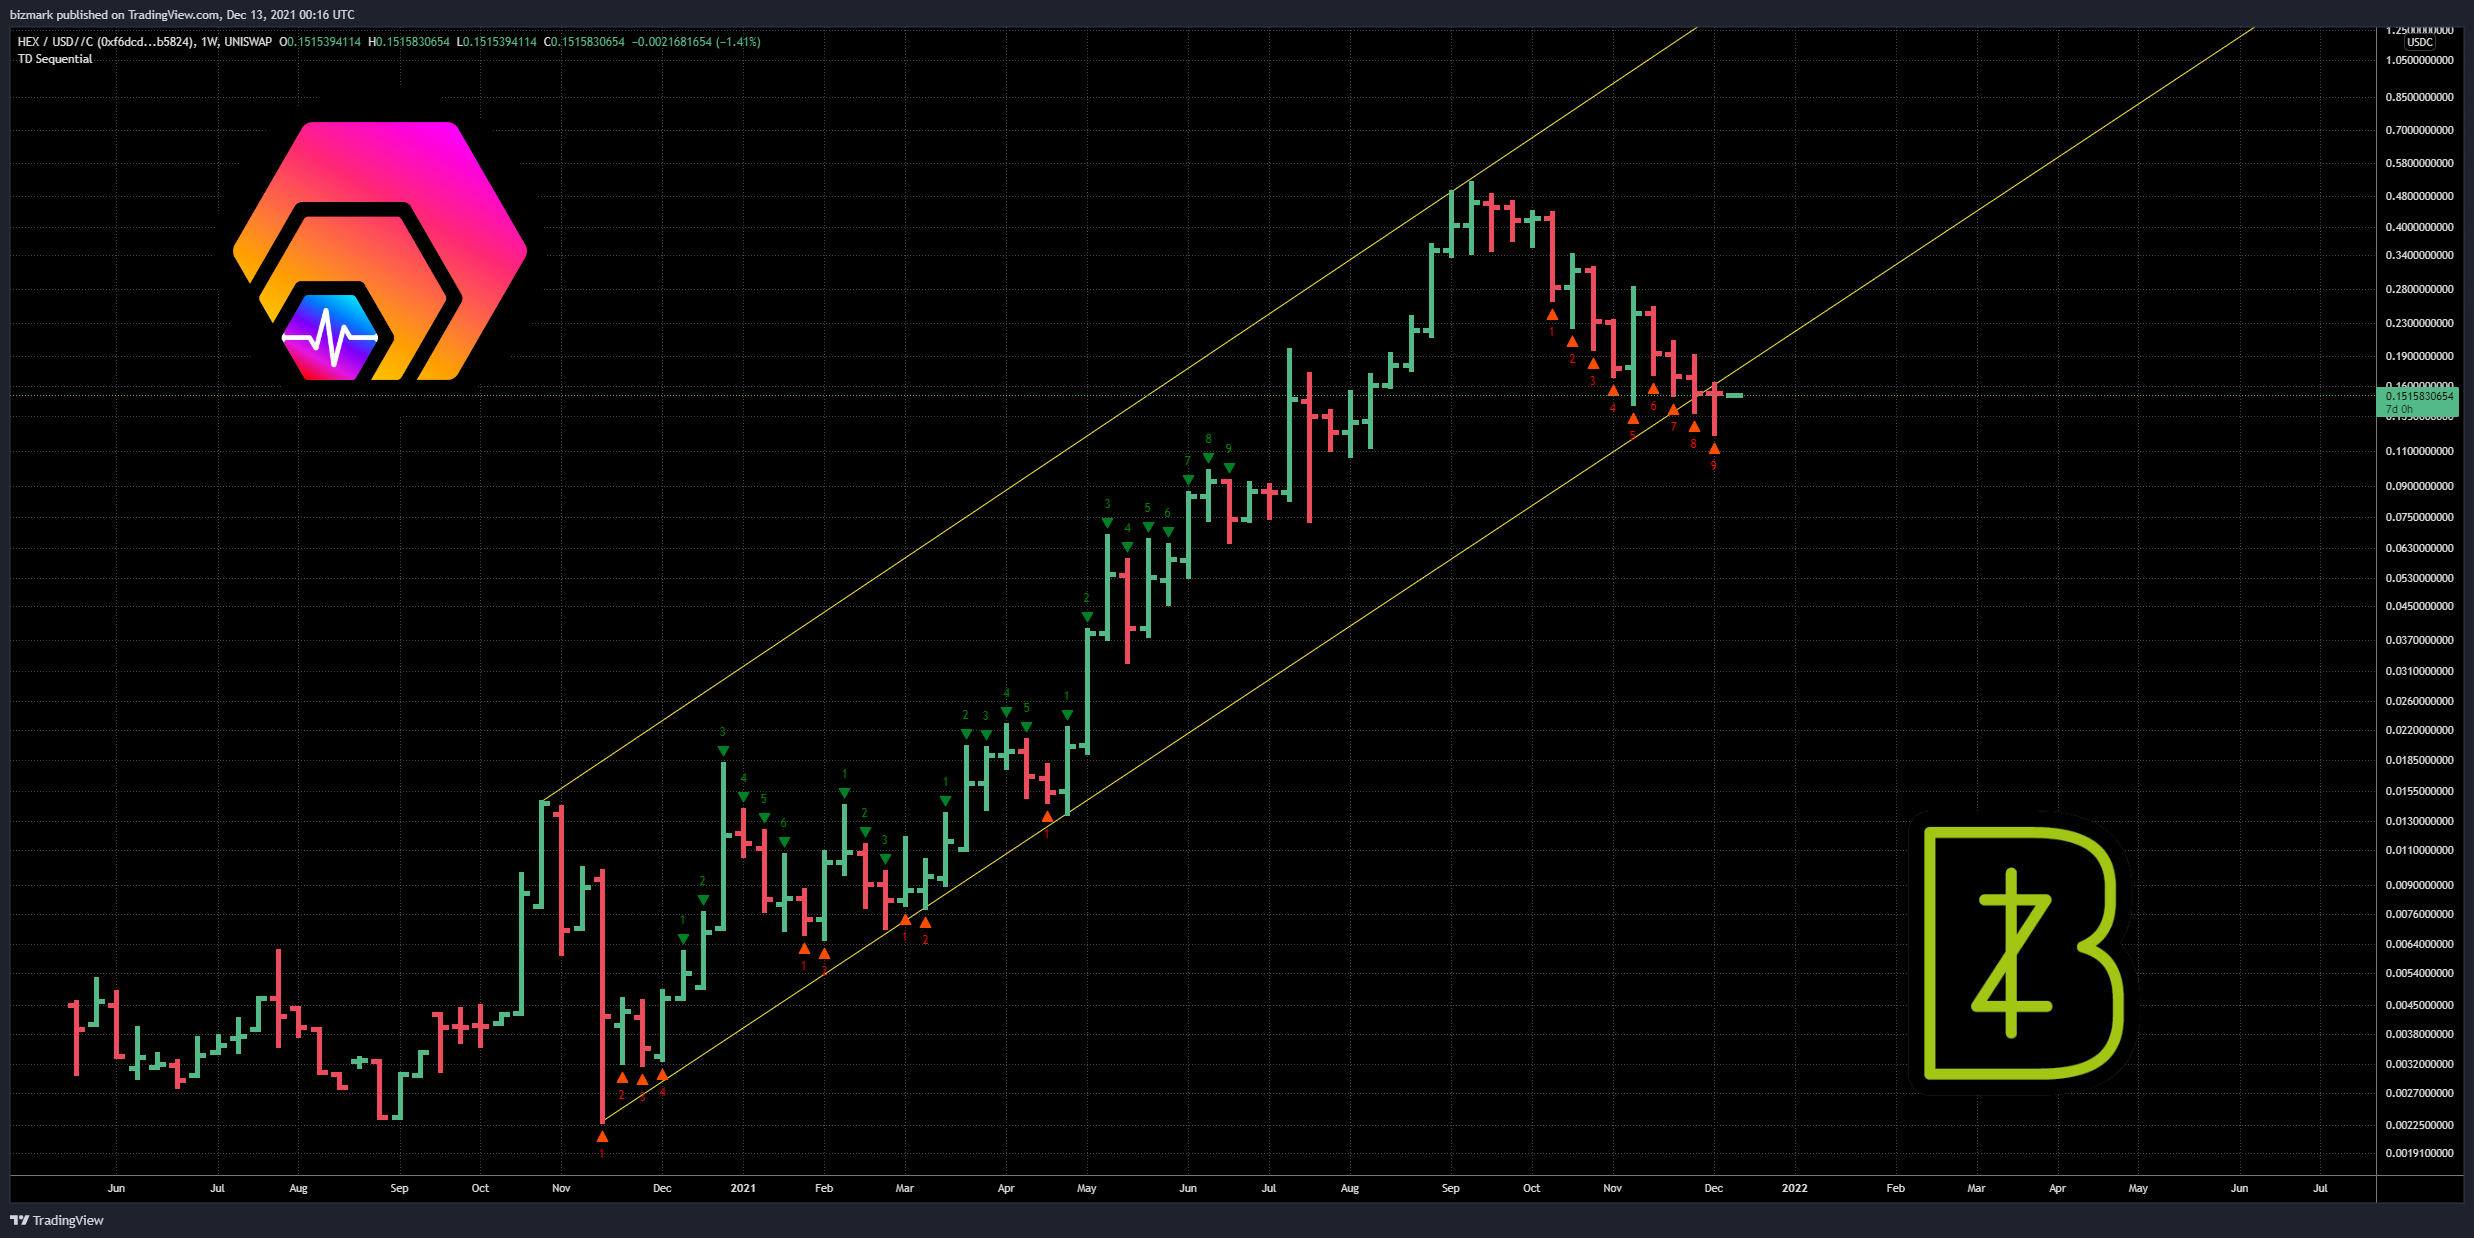This screenshot has width=2474, height=1238.
Task: Click the change value −0.0021681654 (−1.41%)
Action: click(x=696, y=42)
